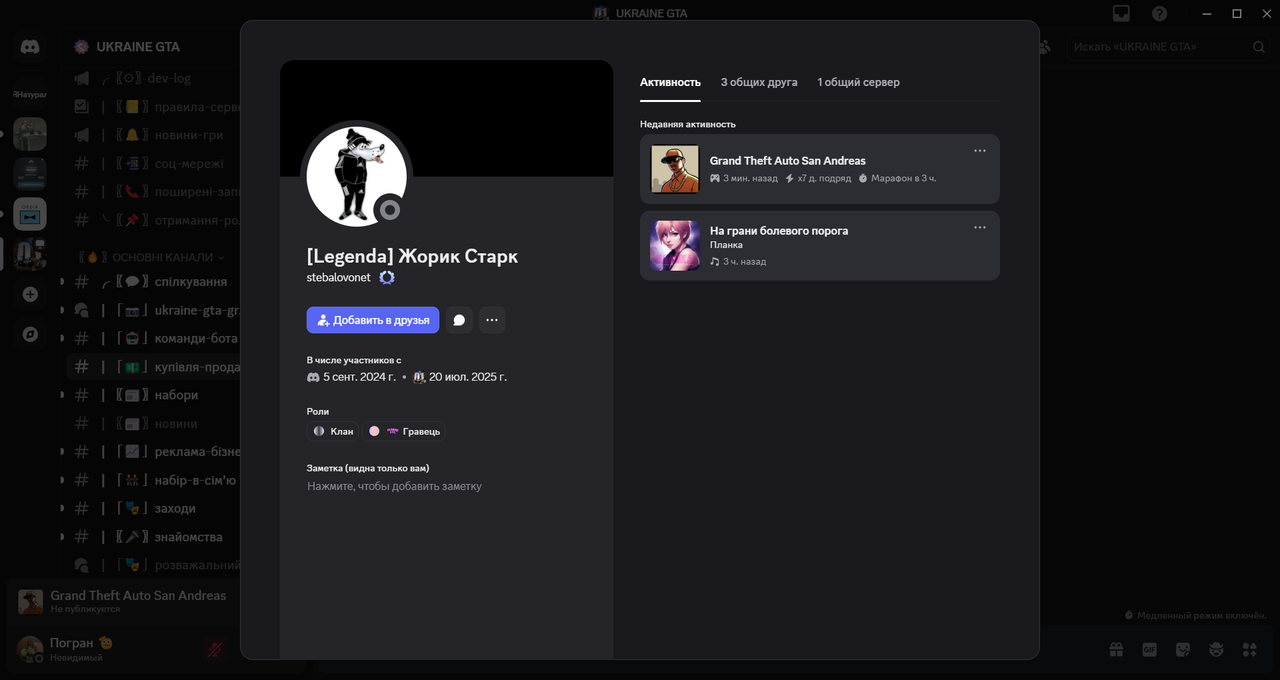
Task: Click the note field Нажмите, чтобы добавить заметку
Action: tap(446, 486)
